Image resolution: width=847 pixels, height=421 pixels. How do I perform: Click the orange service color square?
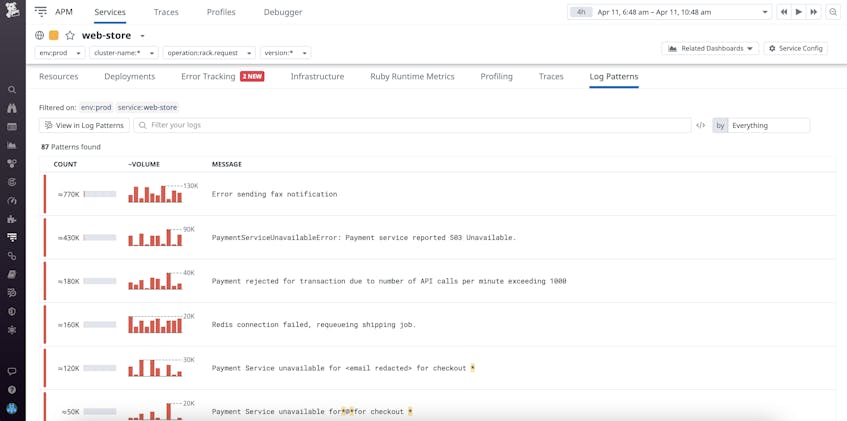(x=53, y=36)
